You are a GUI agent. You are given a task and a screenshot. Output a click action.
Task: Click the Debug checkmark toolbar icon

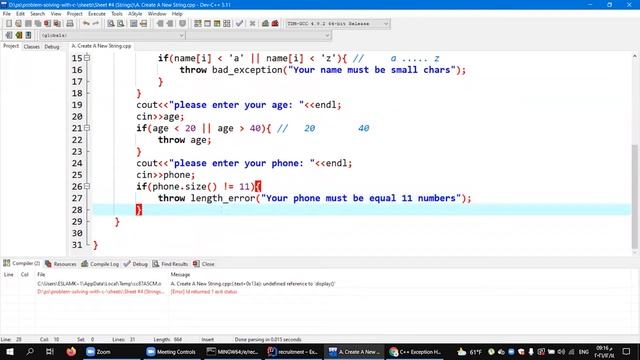[240, 24]
